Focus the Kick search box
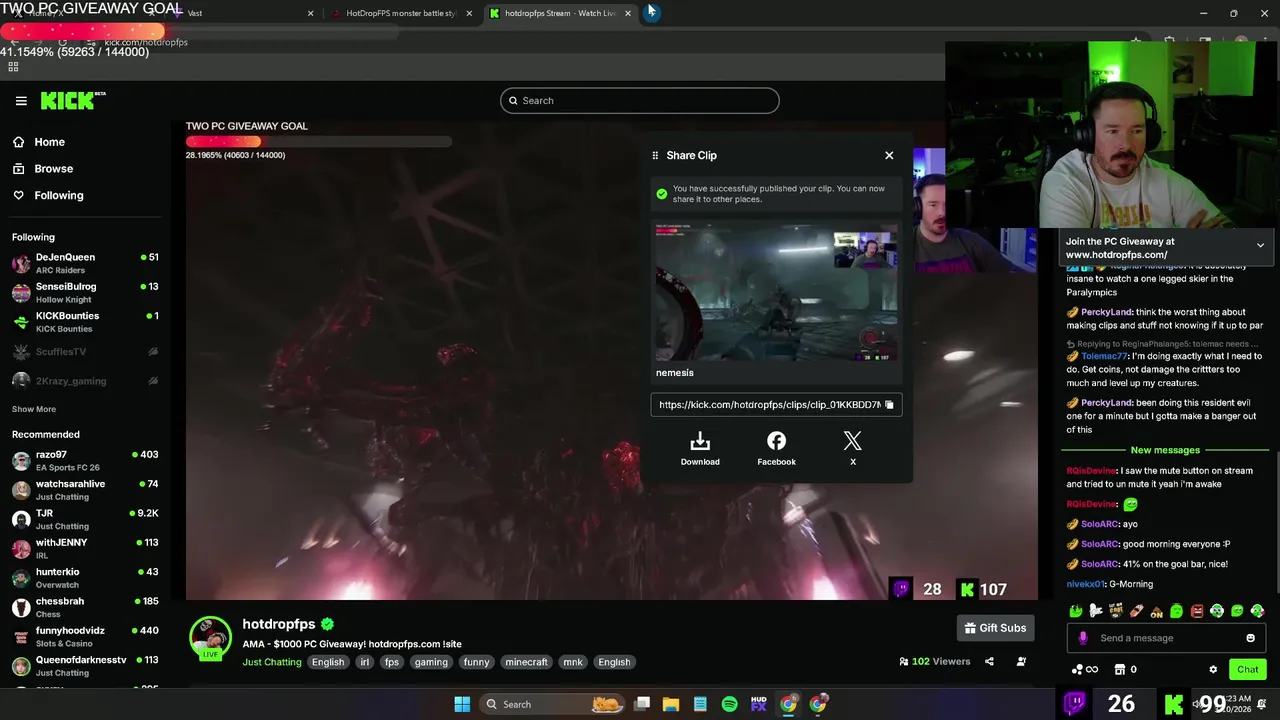Screen dimensions: 1280x720 tap(640, 100)
